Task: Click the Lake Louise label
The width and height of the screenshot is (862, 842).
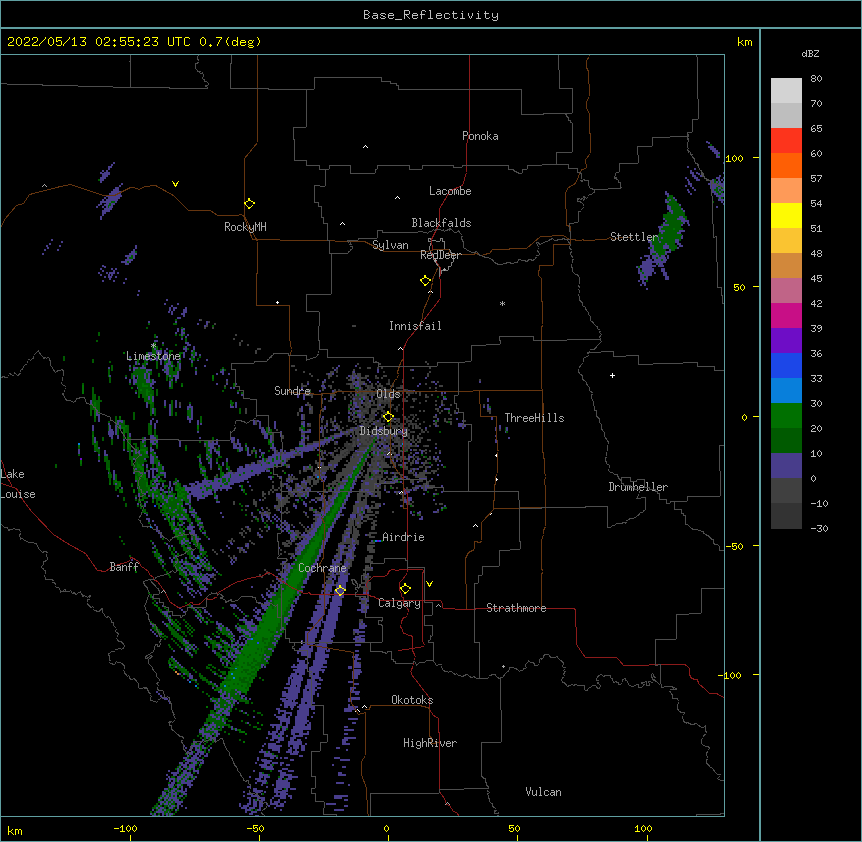Action: [x=18, y=484]
